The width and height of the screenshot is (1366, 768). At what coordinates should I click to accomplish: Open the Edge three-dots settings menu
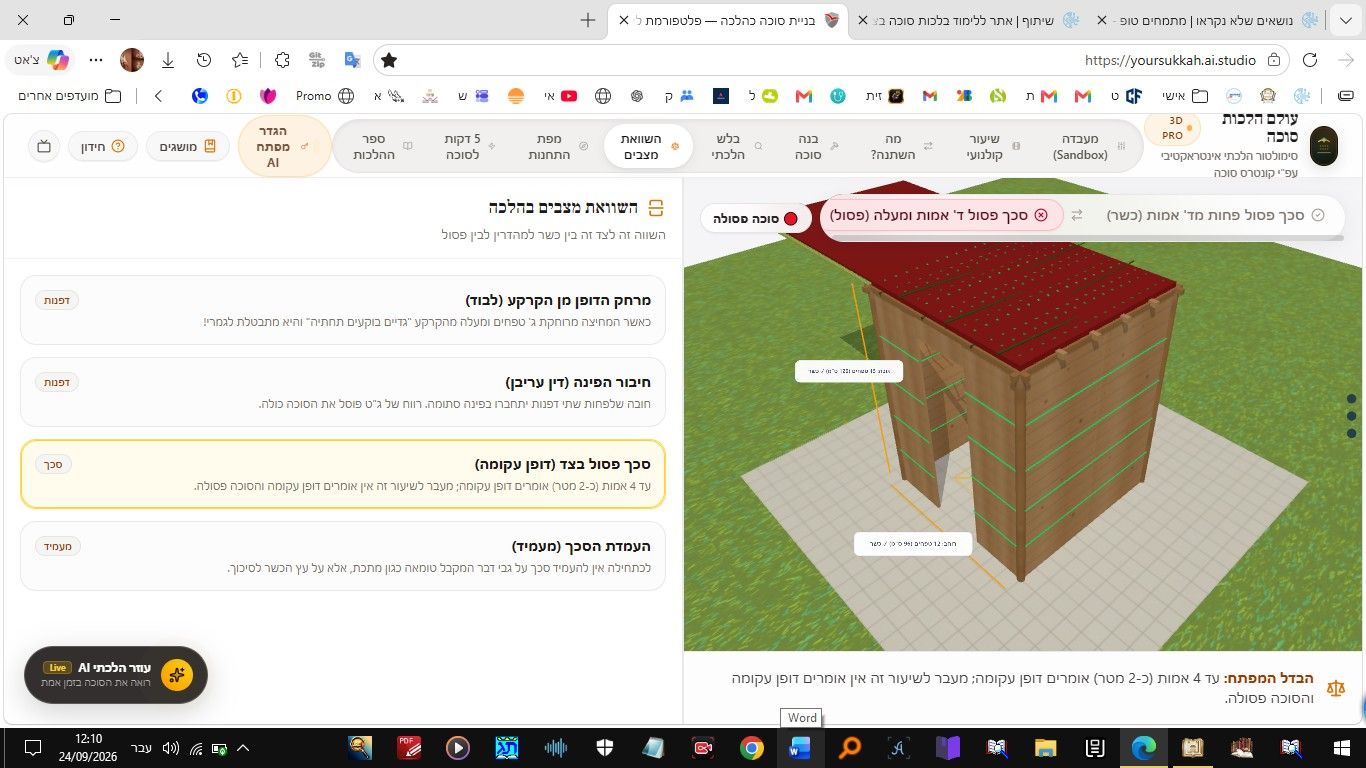click(96, 60)
